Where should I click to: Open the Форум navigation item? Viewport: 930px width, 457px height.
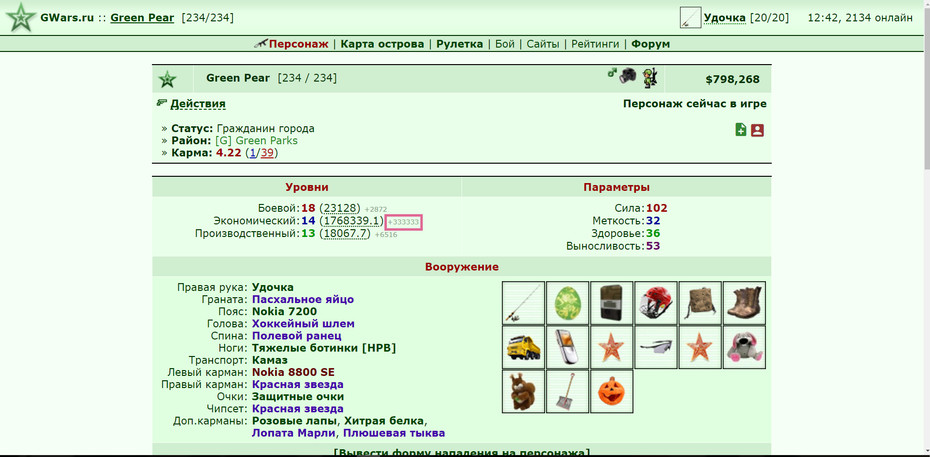(651, 44)
